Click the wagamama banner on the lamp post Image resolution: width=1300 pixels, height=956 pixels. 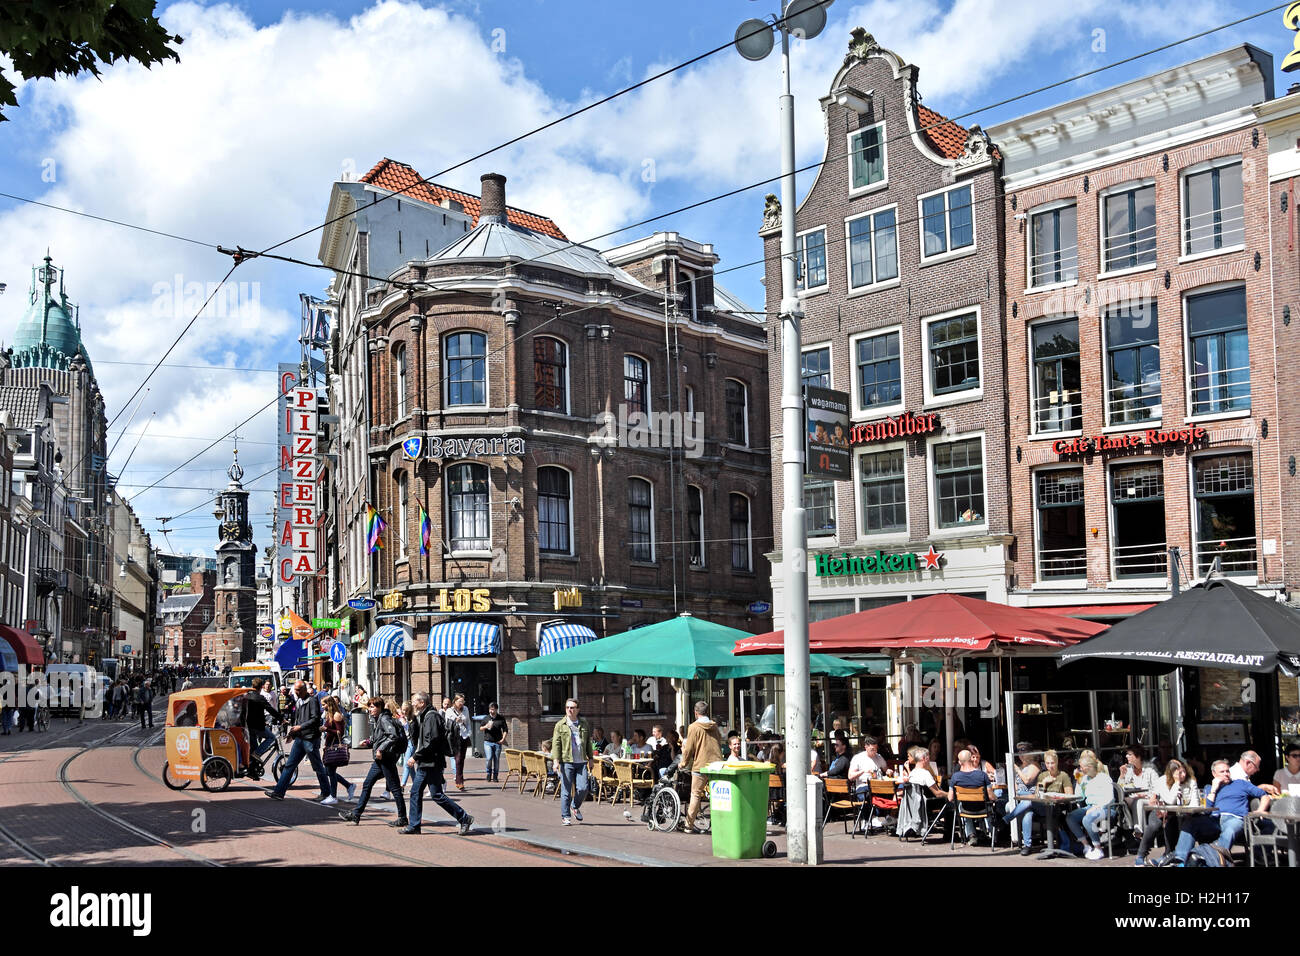click(x=827, y=433)
